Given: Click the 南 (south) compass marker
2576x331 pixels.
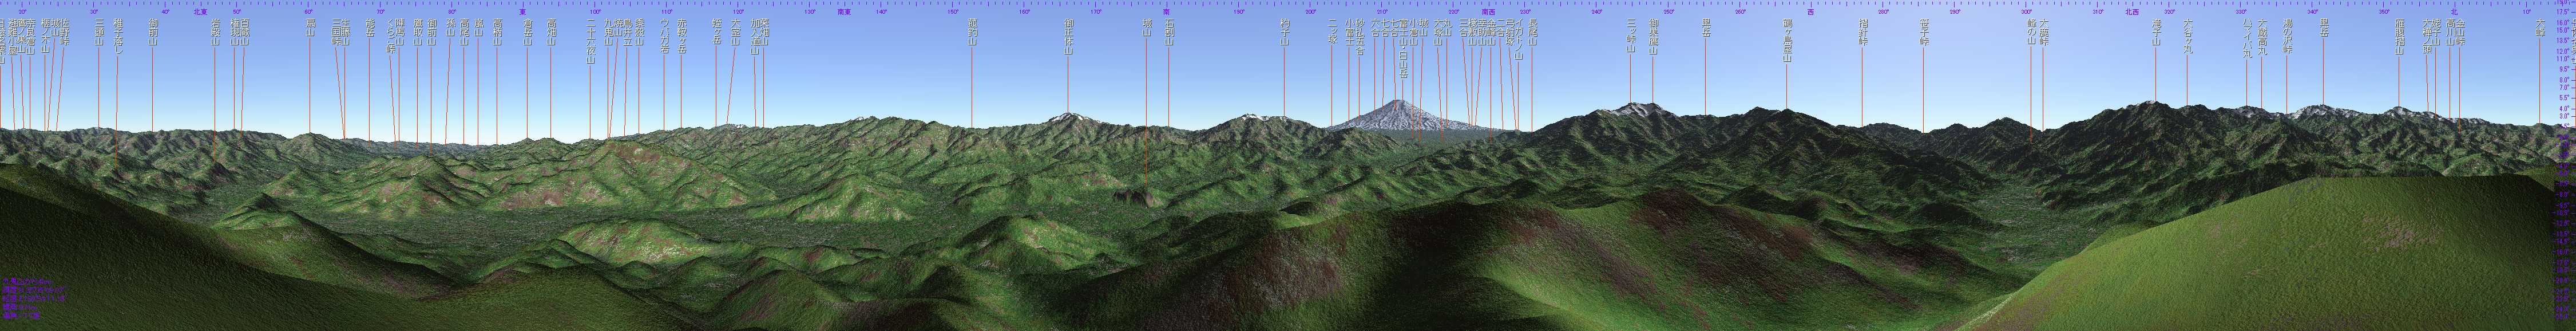Looking at the screenshot, I should [1166, 12].
